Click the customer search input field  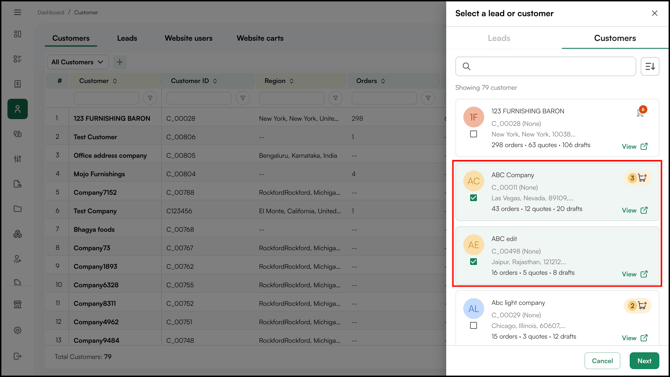546,66
